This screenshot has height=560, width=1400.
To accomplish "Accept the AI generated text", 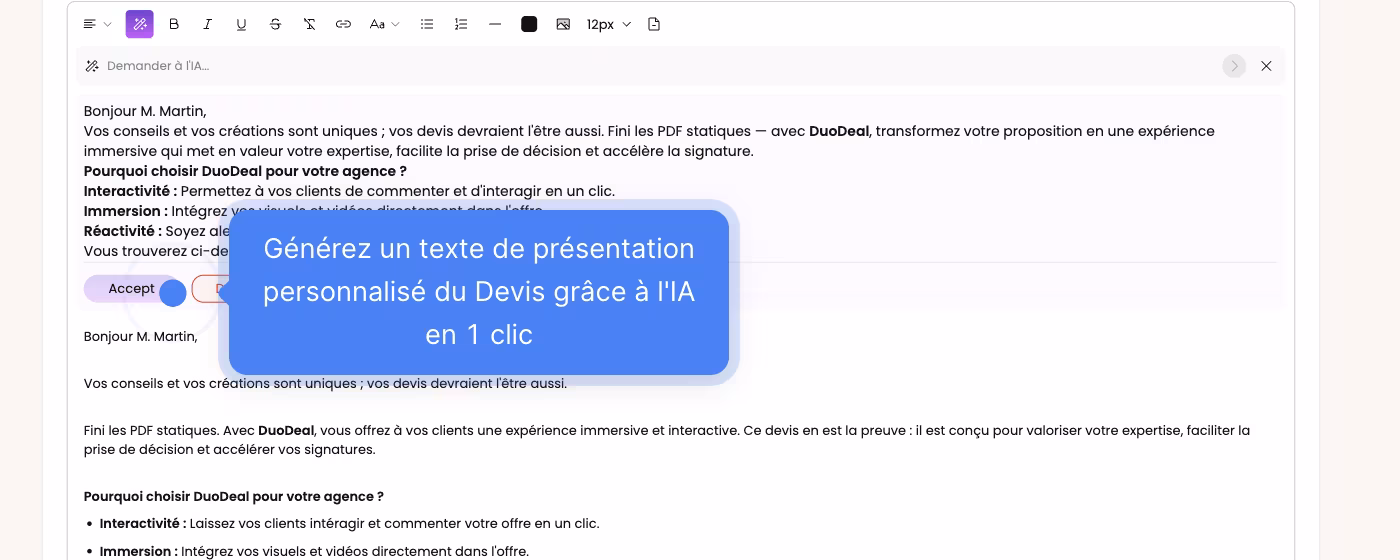I will 131,289.
